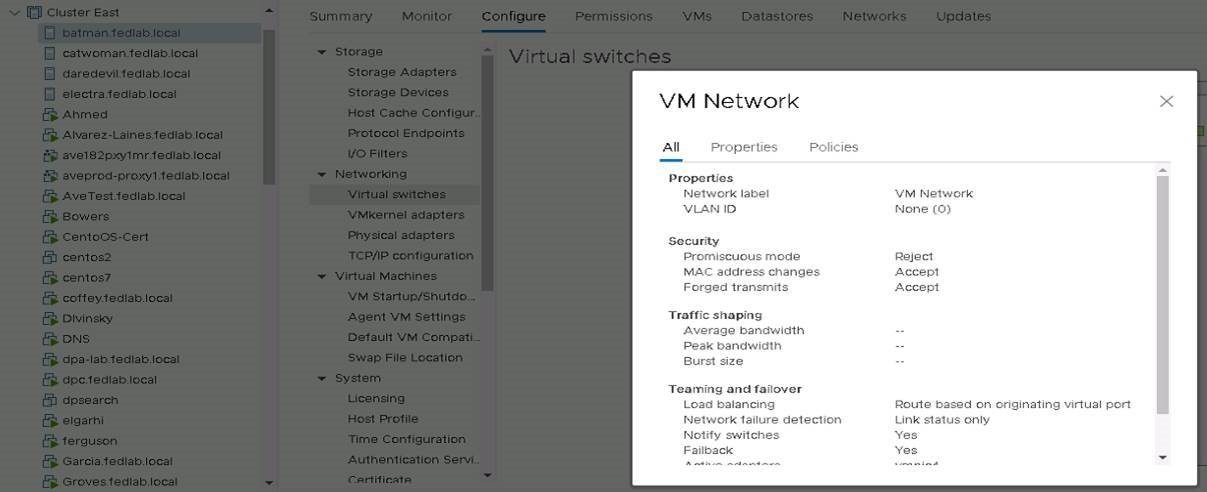The width and height of the screenshot is (1207, 492).
Task: Collapse the Networking section
Action: 322,174
